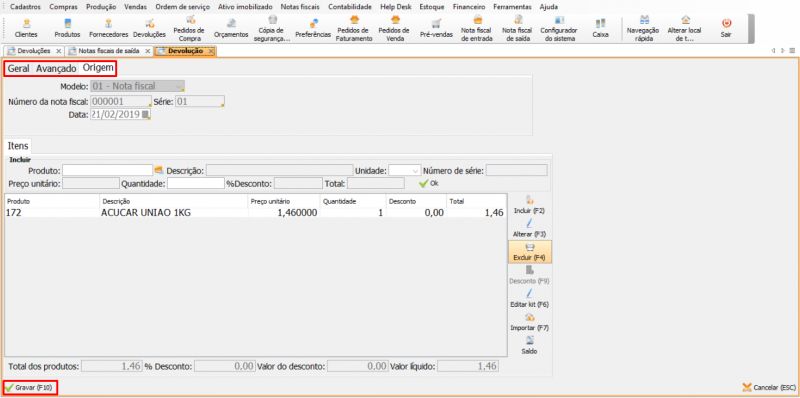The height and width of the screenshot is (398, 800).
Task: Open Configurador do sistema in the toolbar
Action: coord(559,29)
